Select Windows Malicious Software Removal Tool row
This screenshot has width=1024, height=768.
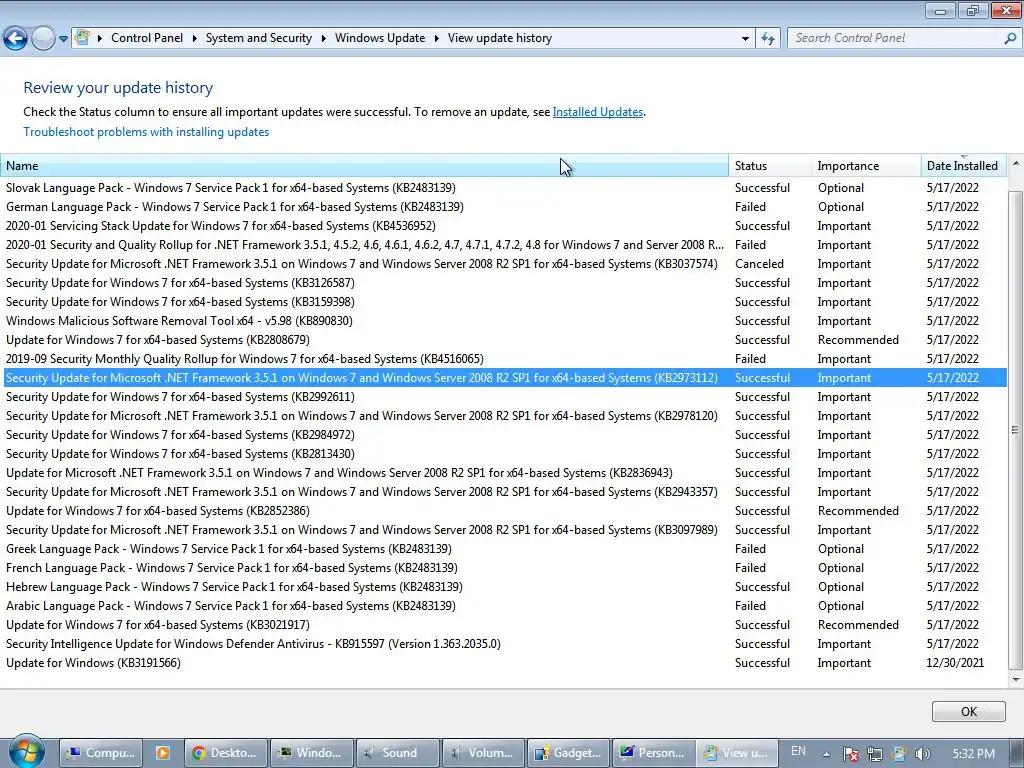[x=505, y=321]
